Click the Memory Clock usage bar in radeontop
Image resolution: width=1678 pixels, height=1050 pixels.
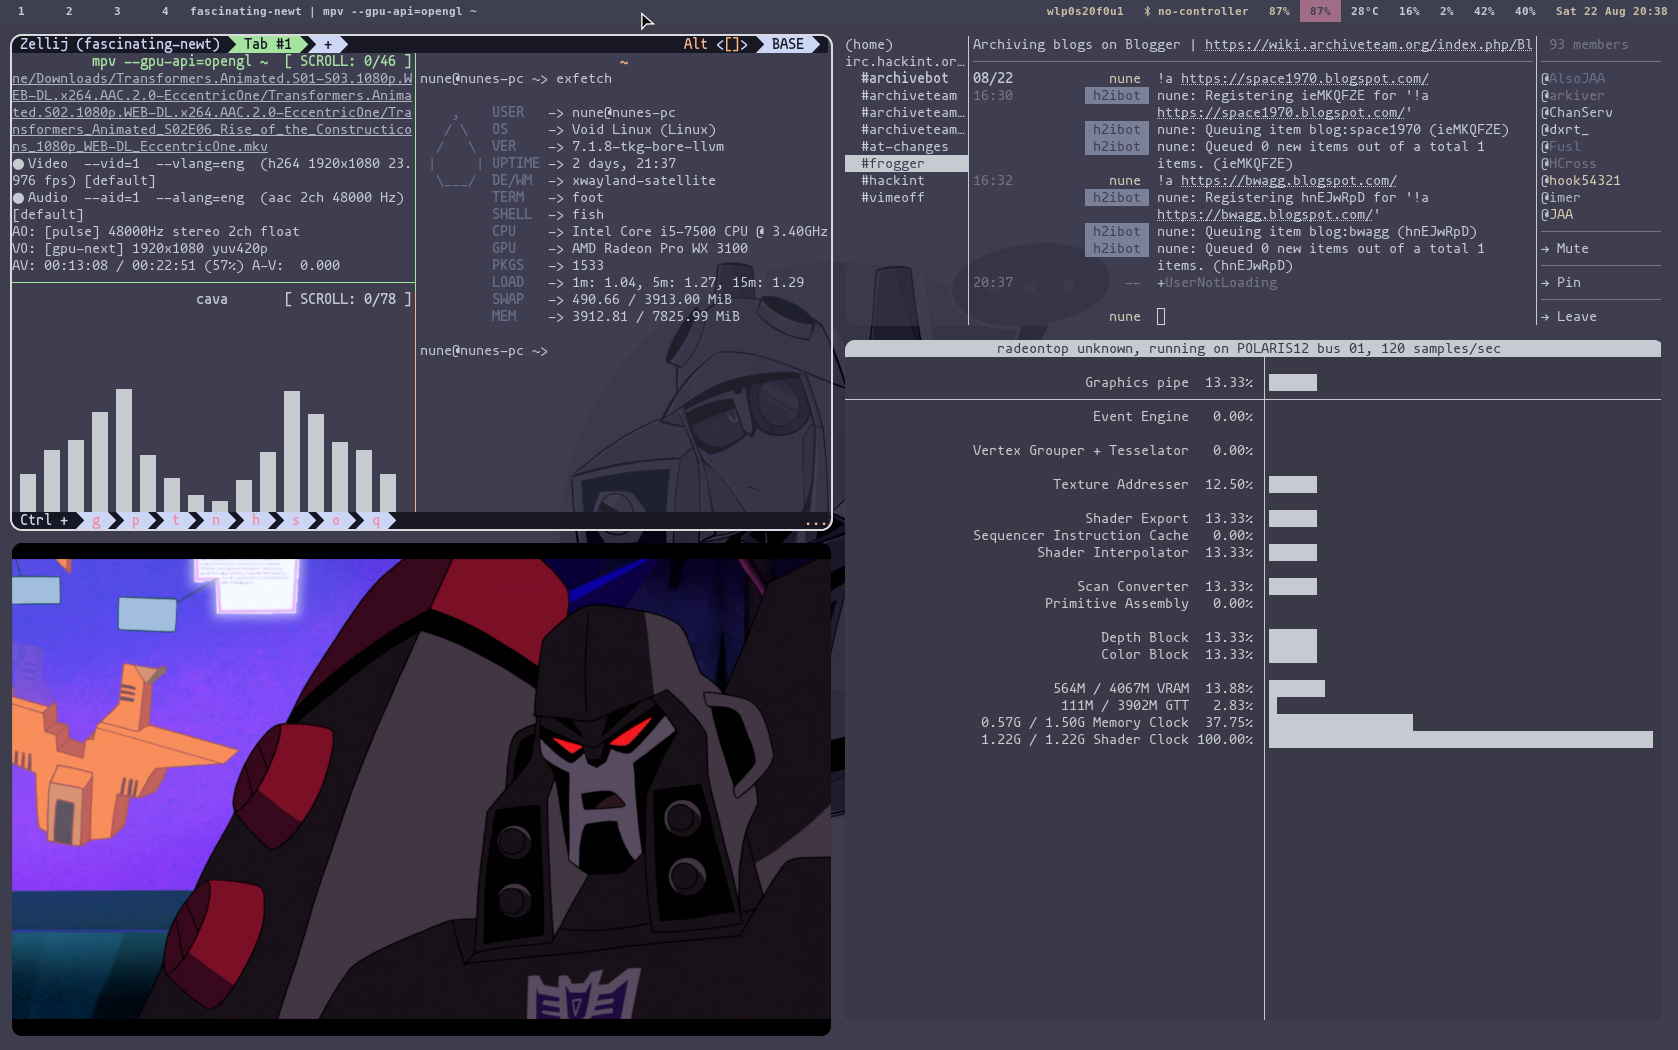coord(1341,723)
